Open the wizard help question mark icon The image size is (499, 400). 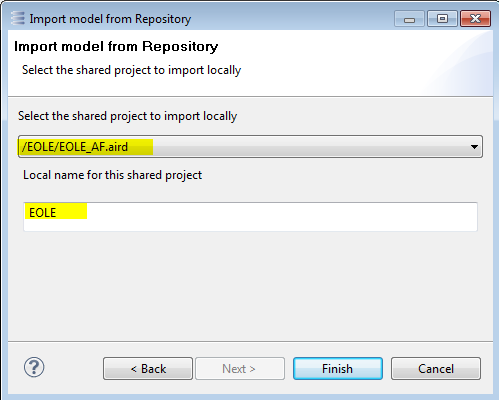34,367
